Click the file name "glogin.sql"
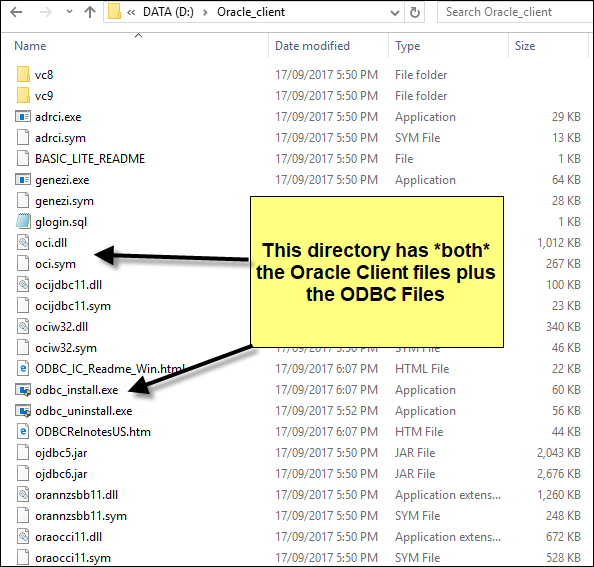The image size is (594, 567). coord(61,222)
